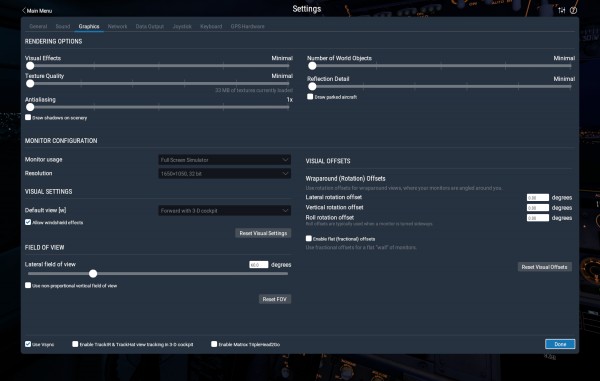Uncheck Allow windshield effects
The width and height of the screenshot is (600, 381).
point(28,222)
